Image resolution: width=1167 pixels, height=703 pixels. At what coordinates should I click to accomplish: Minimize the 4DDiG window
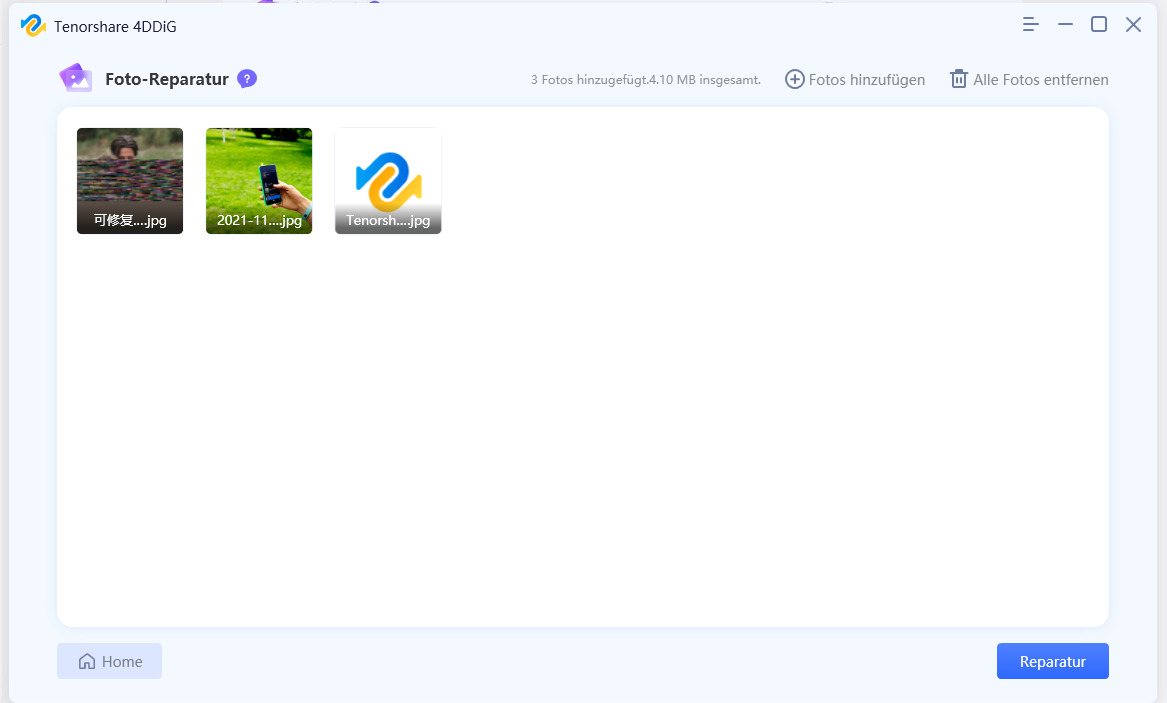(x=1065, y=25)
